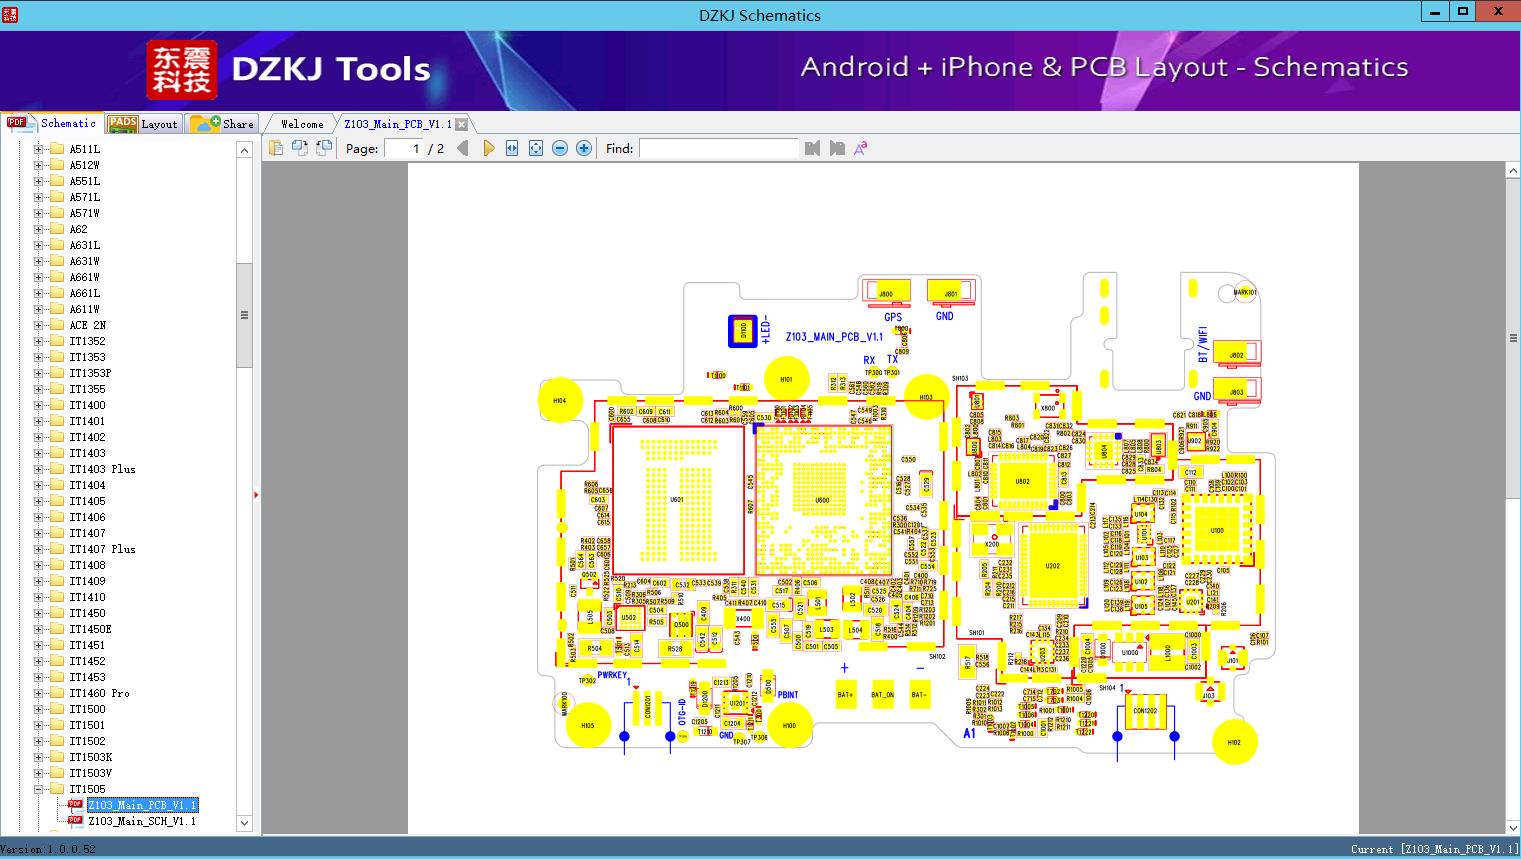
Task: Select the IT1355 tree item
Action: pos(87,389)
